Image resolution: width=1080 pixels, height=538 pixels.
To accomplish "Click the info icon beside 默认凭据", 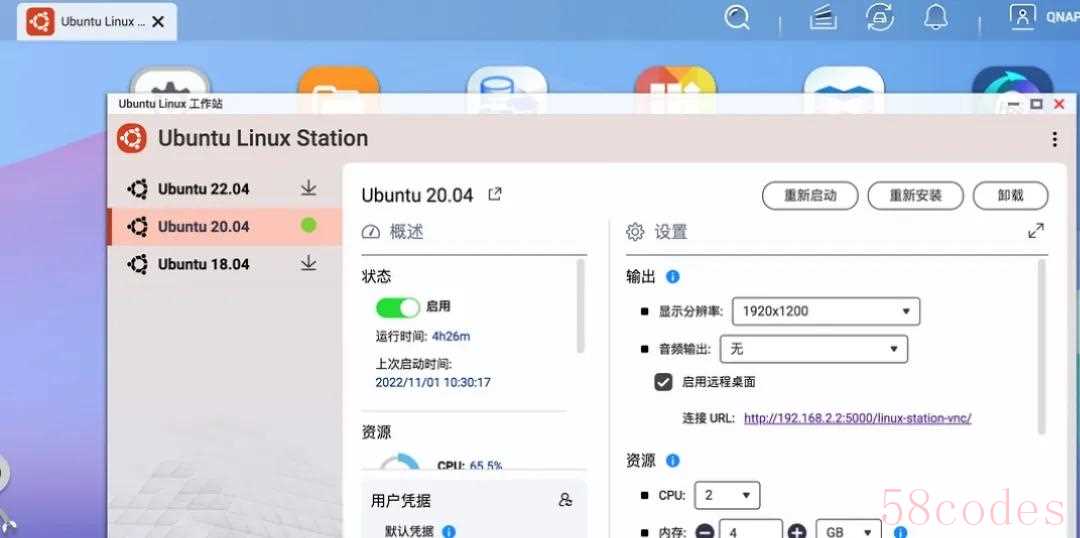I will click(448, 531).
